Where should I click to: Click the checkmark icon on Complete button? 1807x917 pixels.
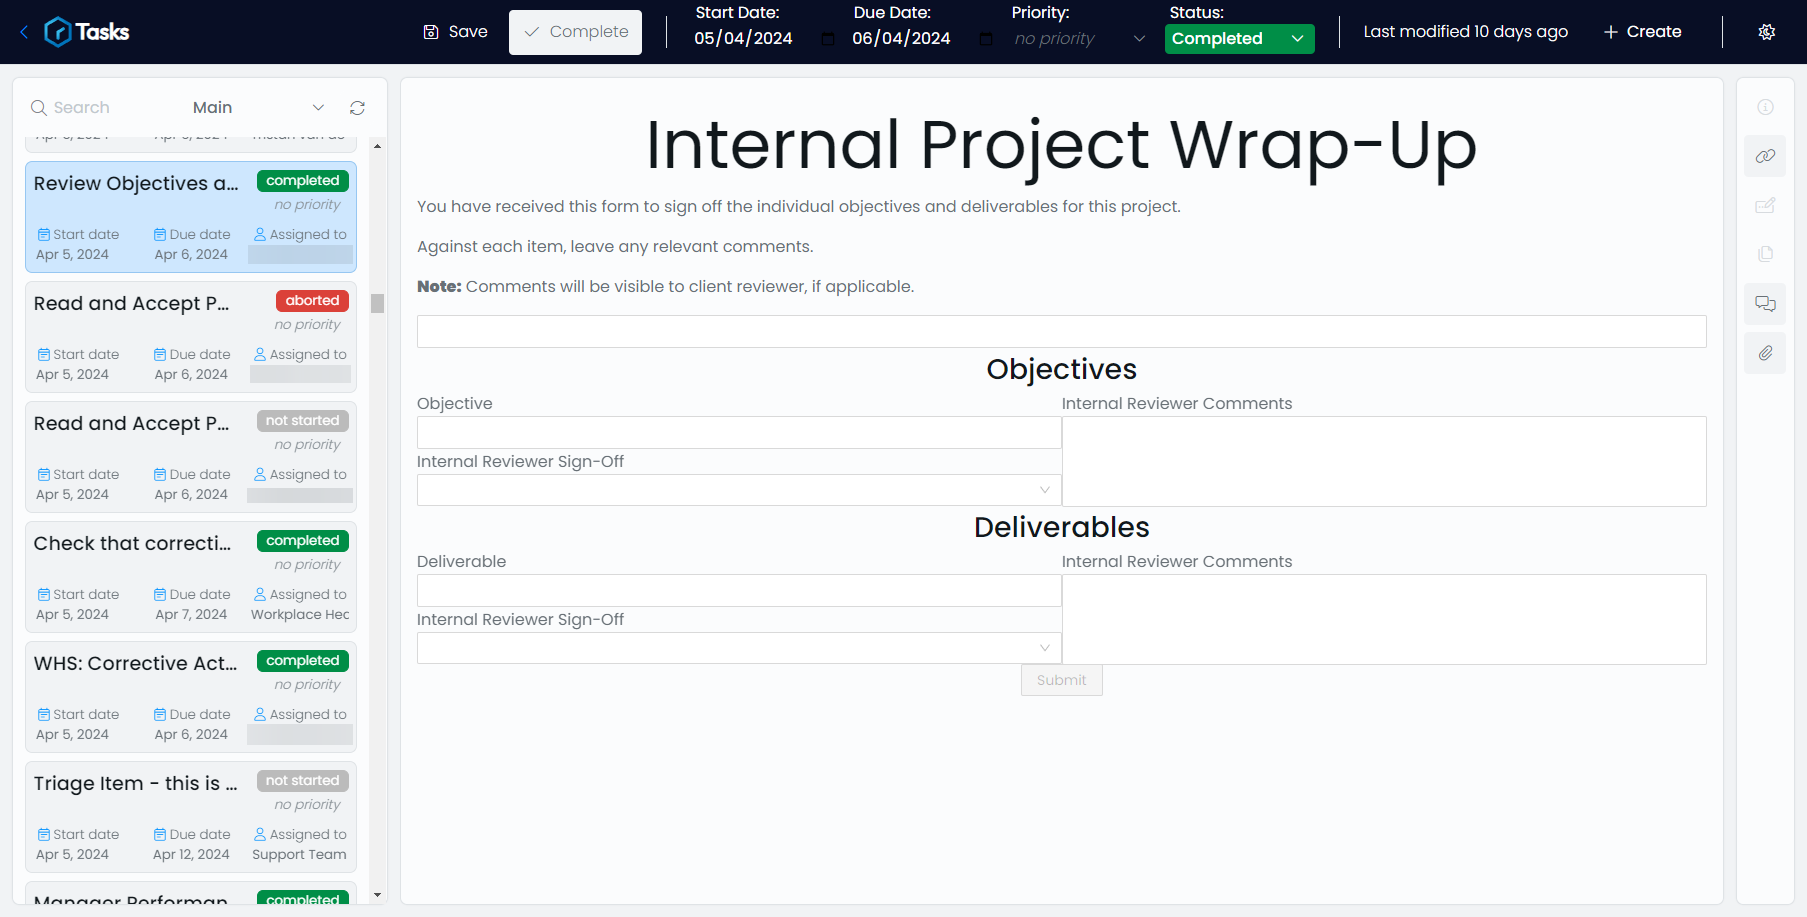pyautogui.click(x=532, y=32)
